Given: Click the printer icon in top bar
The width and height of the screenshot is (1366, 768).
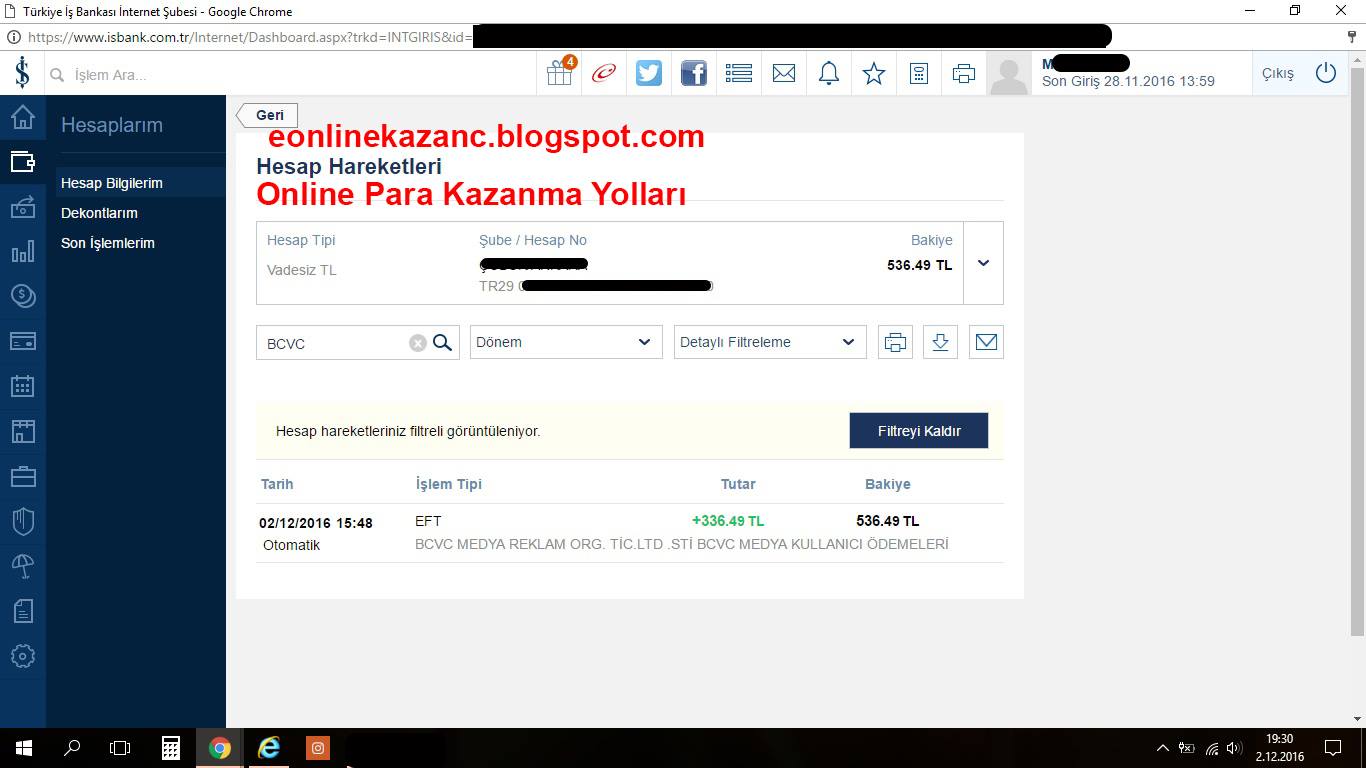Looking at the screenshot, I should tap(964, 73).
